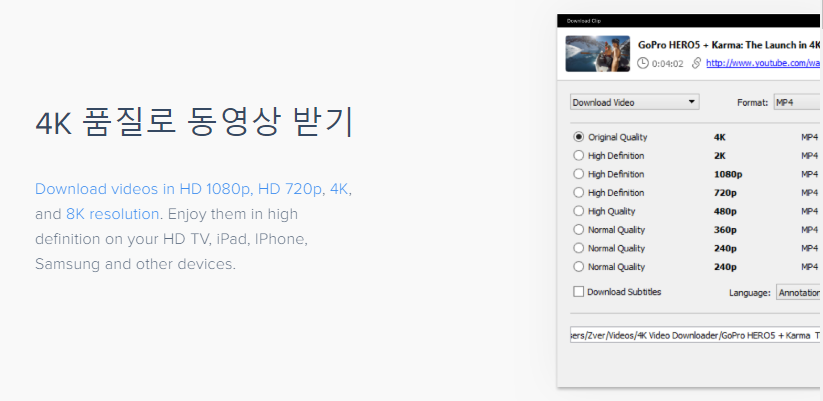This screenshot has width=823, height=401.
Task: Click the bold '4K' resolution value
Action: pyautogui.click(x=720, y=137)
